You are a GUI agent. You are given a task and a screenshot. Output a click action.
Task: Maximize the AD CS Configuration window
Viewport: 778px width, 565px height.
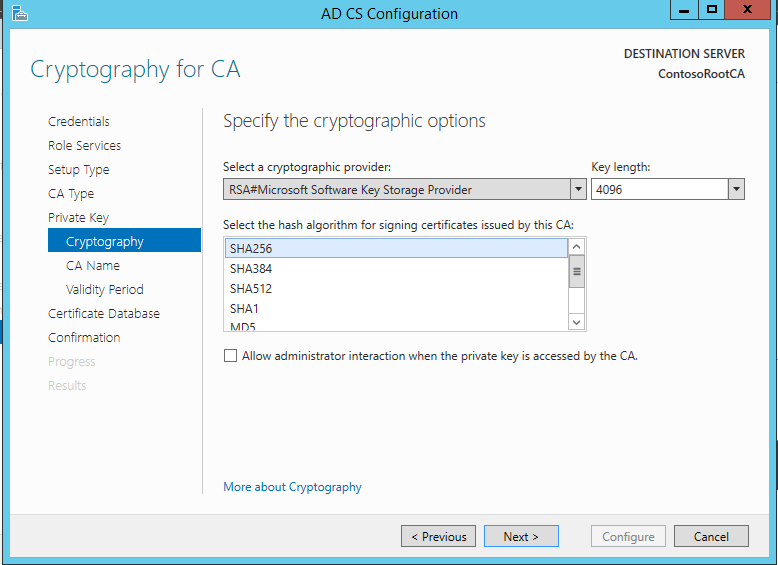712,10
